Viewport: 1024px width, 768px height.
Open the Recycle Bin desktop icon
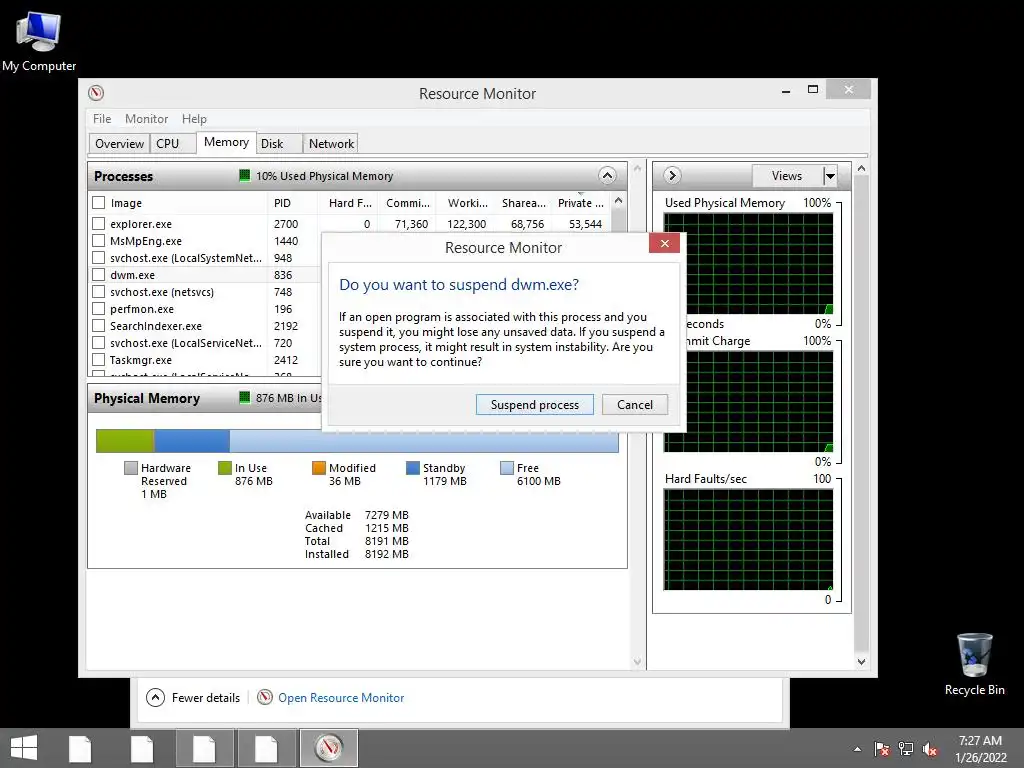tap(974, 664)
